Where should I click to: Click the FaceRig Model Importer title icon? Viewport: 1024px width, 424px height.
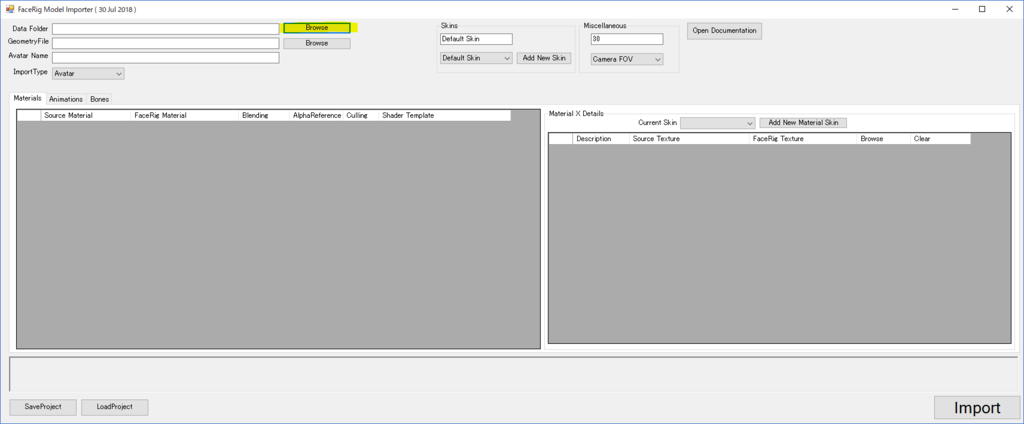click(10, 10)
